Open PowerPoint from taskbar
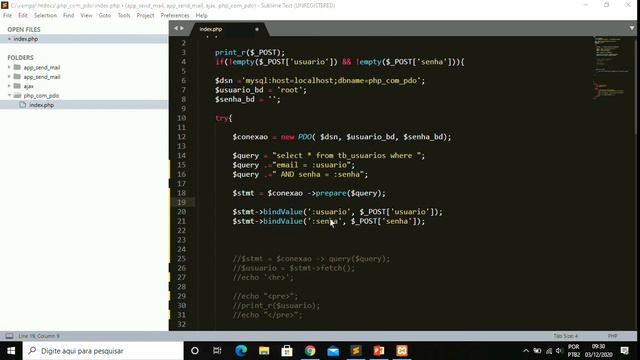 pos(379,351)
